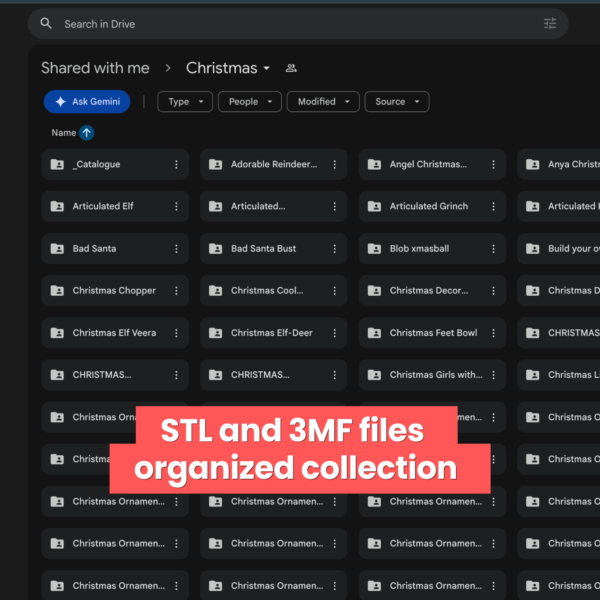Open more actions for Articulated Elf

click(176, 207)
